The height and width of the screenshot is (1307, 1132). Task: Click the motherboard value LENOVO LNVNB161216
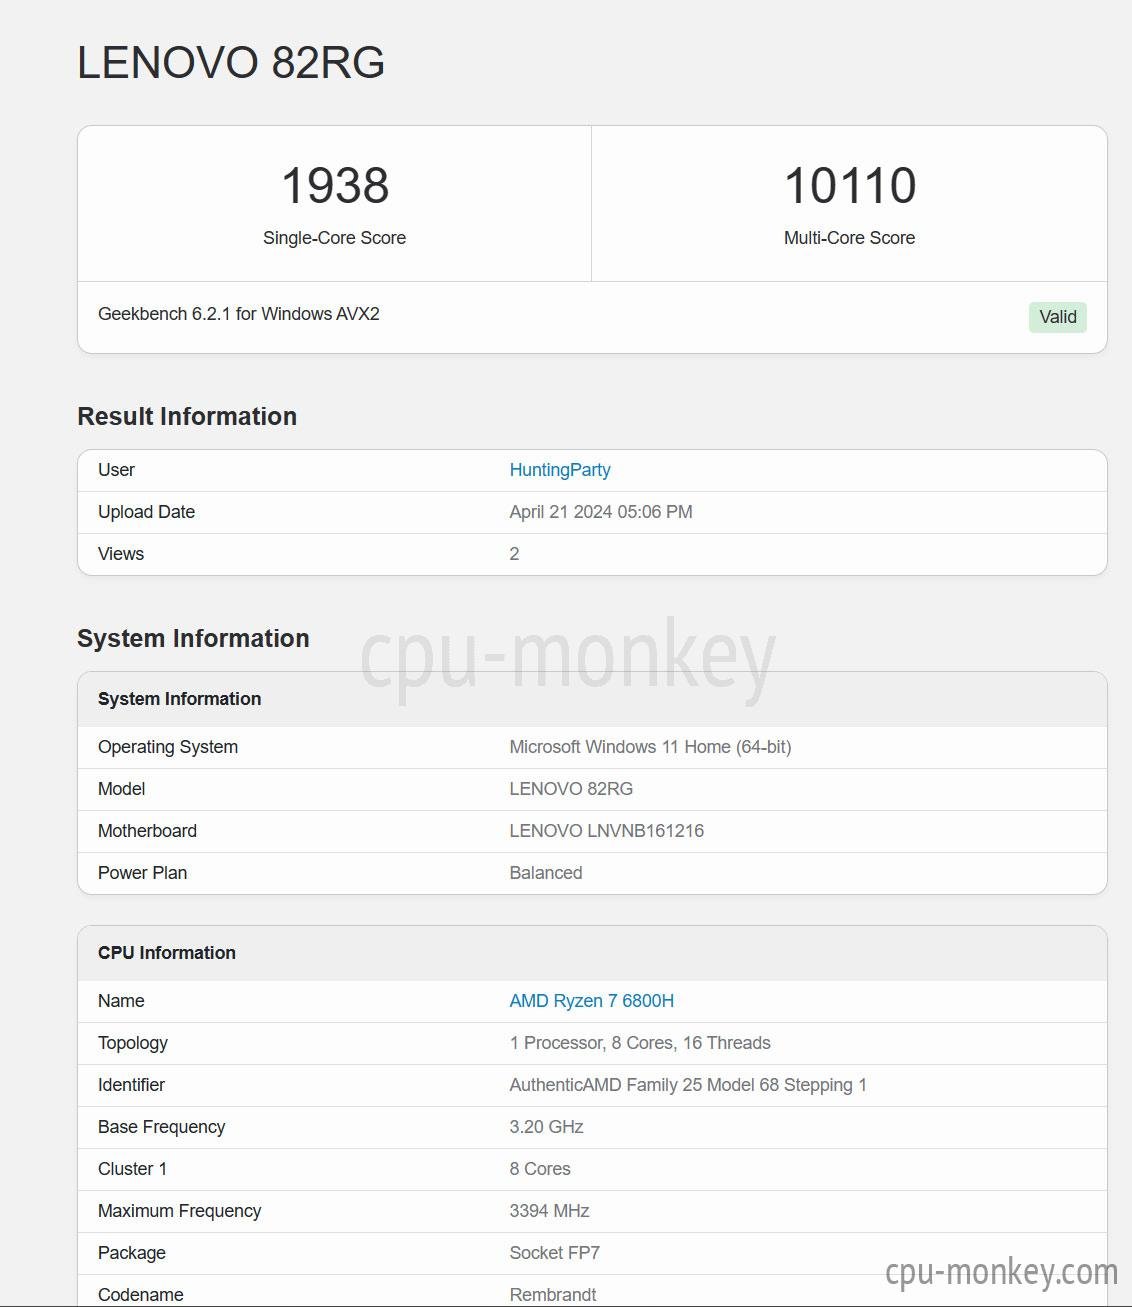607,831
